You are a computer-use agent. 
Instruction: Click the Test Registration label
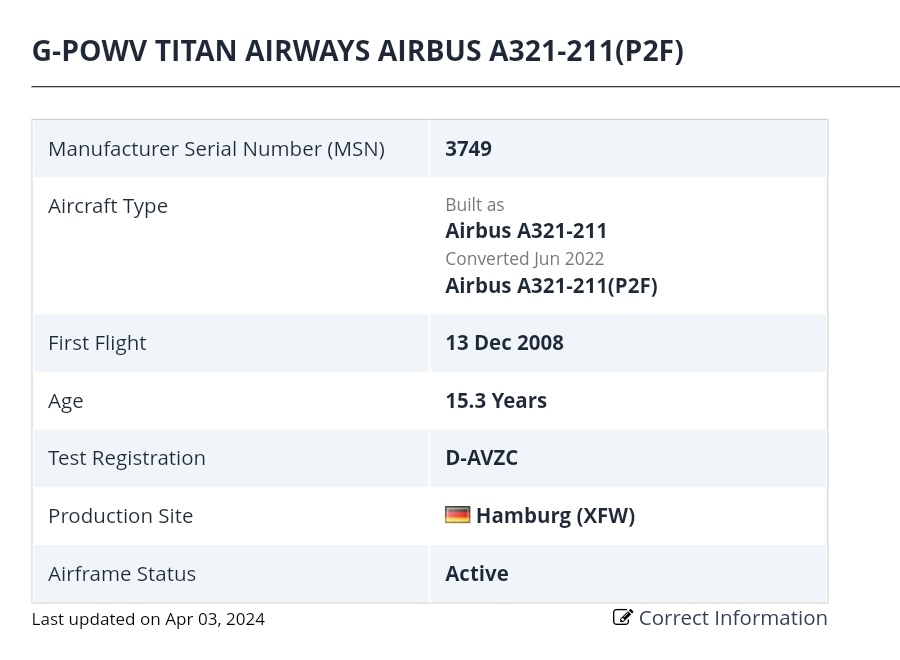point(127,458)
